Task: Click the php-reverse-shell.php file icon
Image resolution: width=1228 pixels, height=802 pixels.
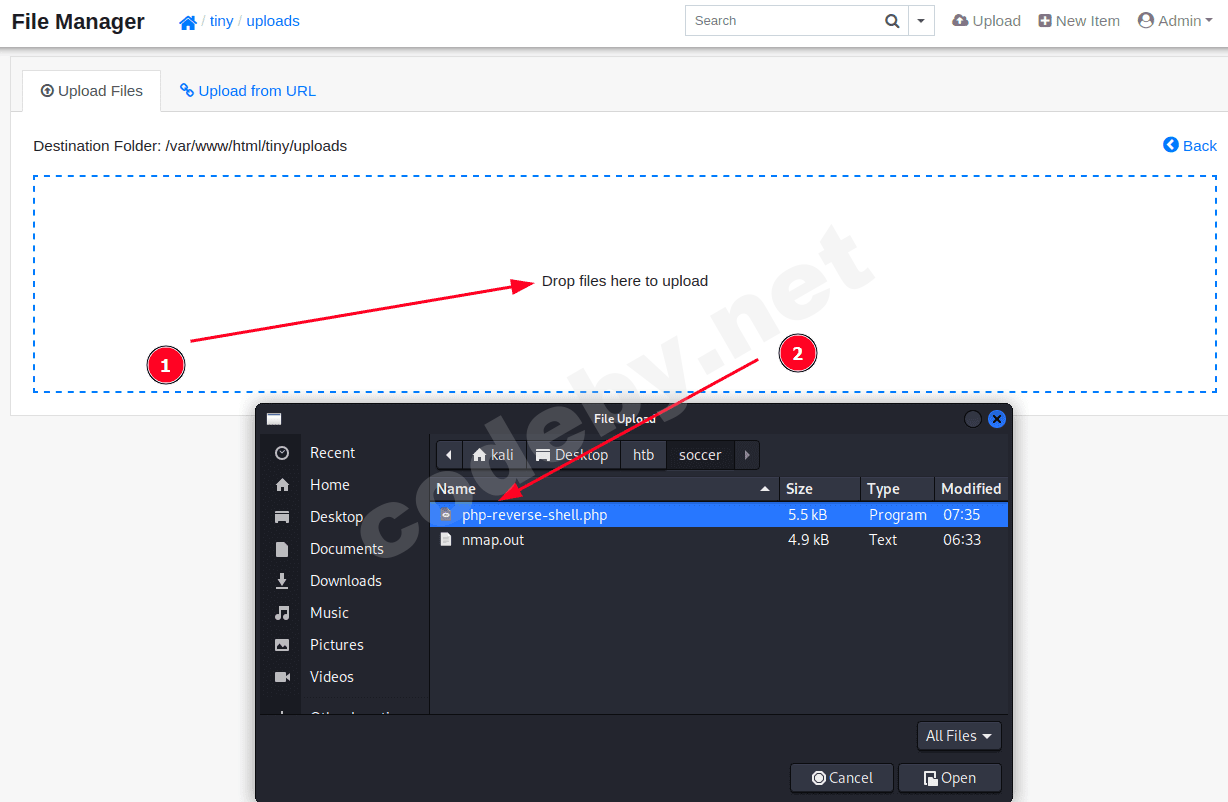Action: click(x=446, y=515)
